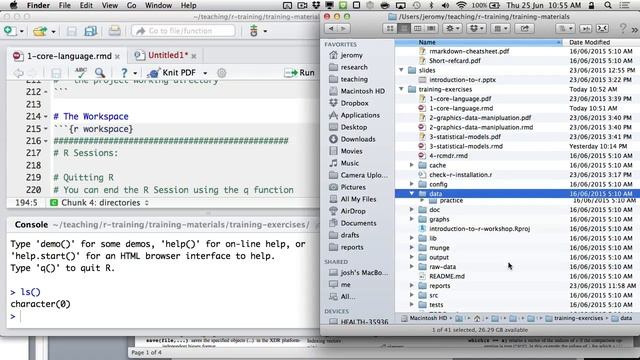Open teaching in Finder sidebar
Viewport: 640px width, 360px height.
(x=354, y=79)
